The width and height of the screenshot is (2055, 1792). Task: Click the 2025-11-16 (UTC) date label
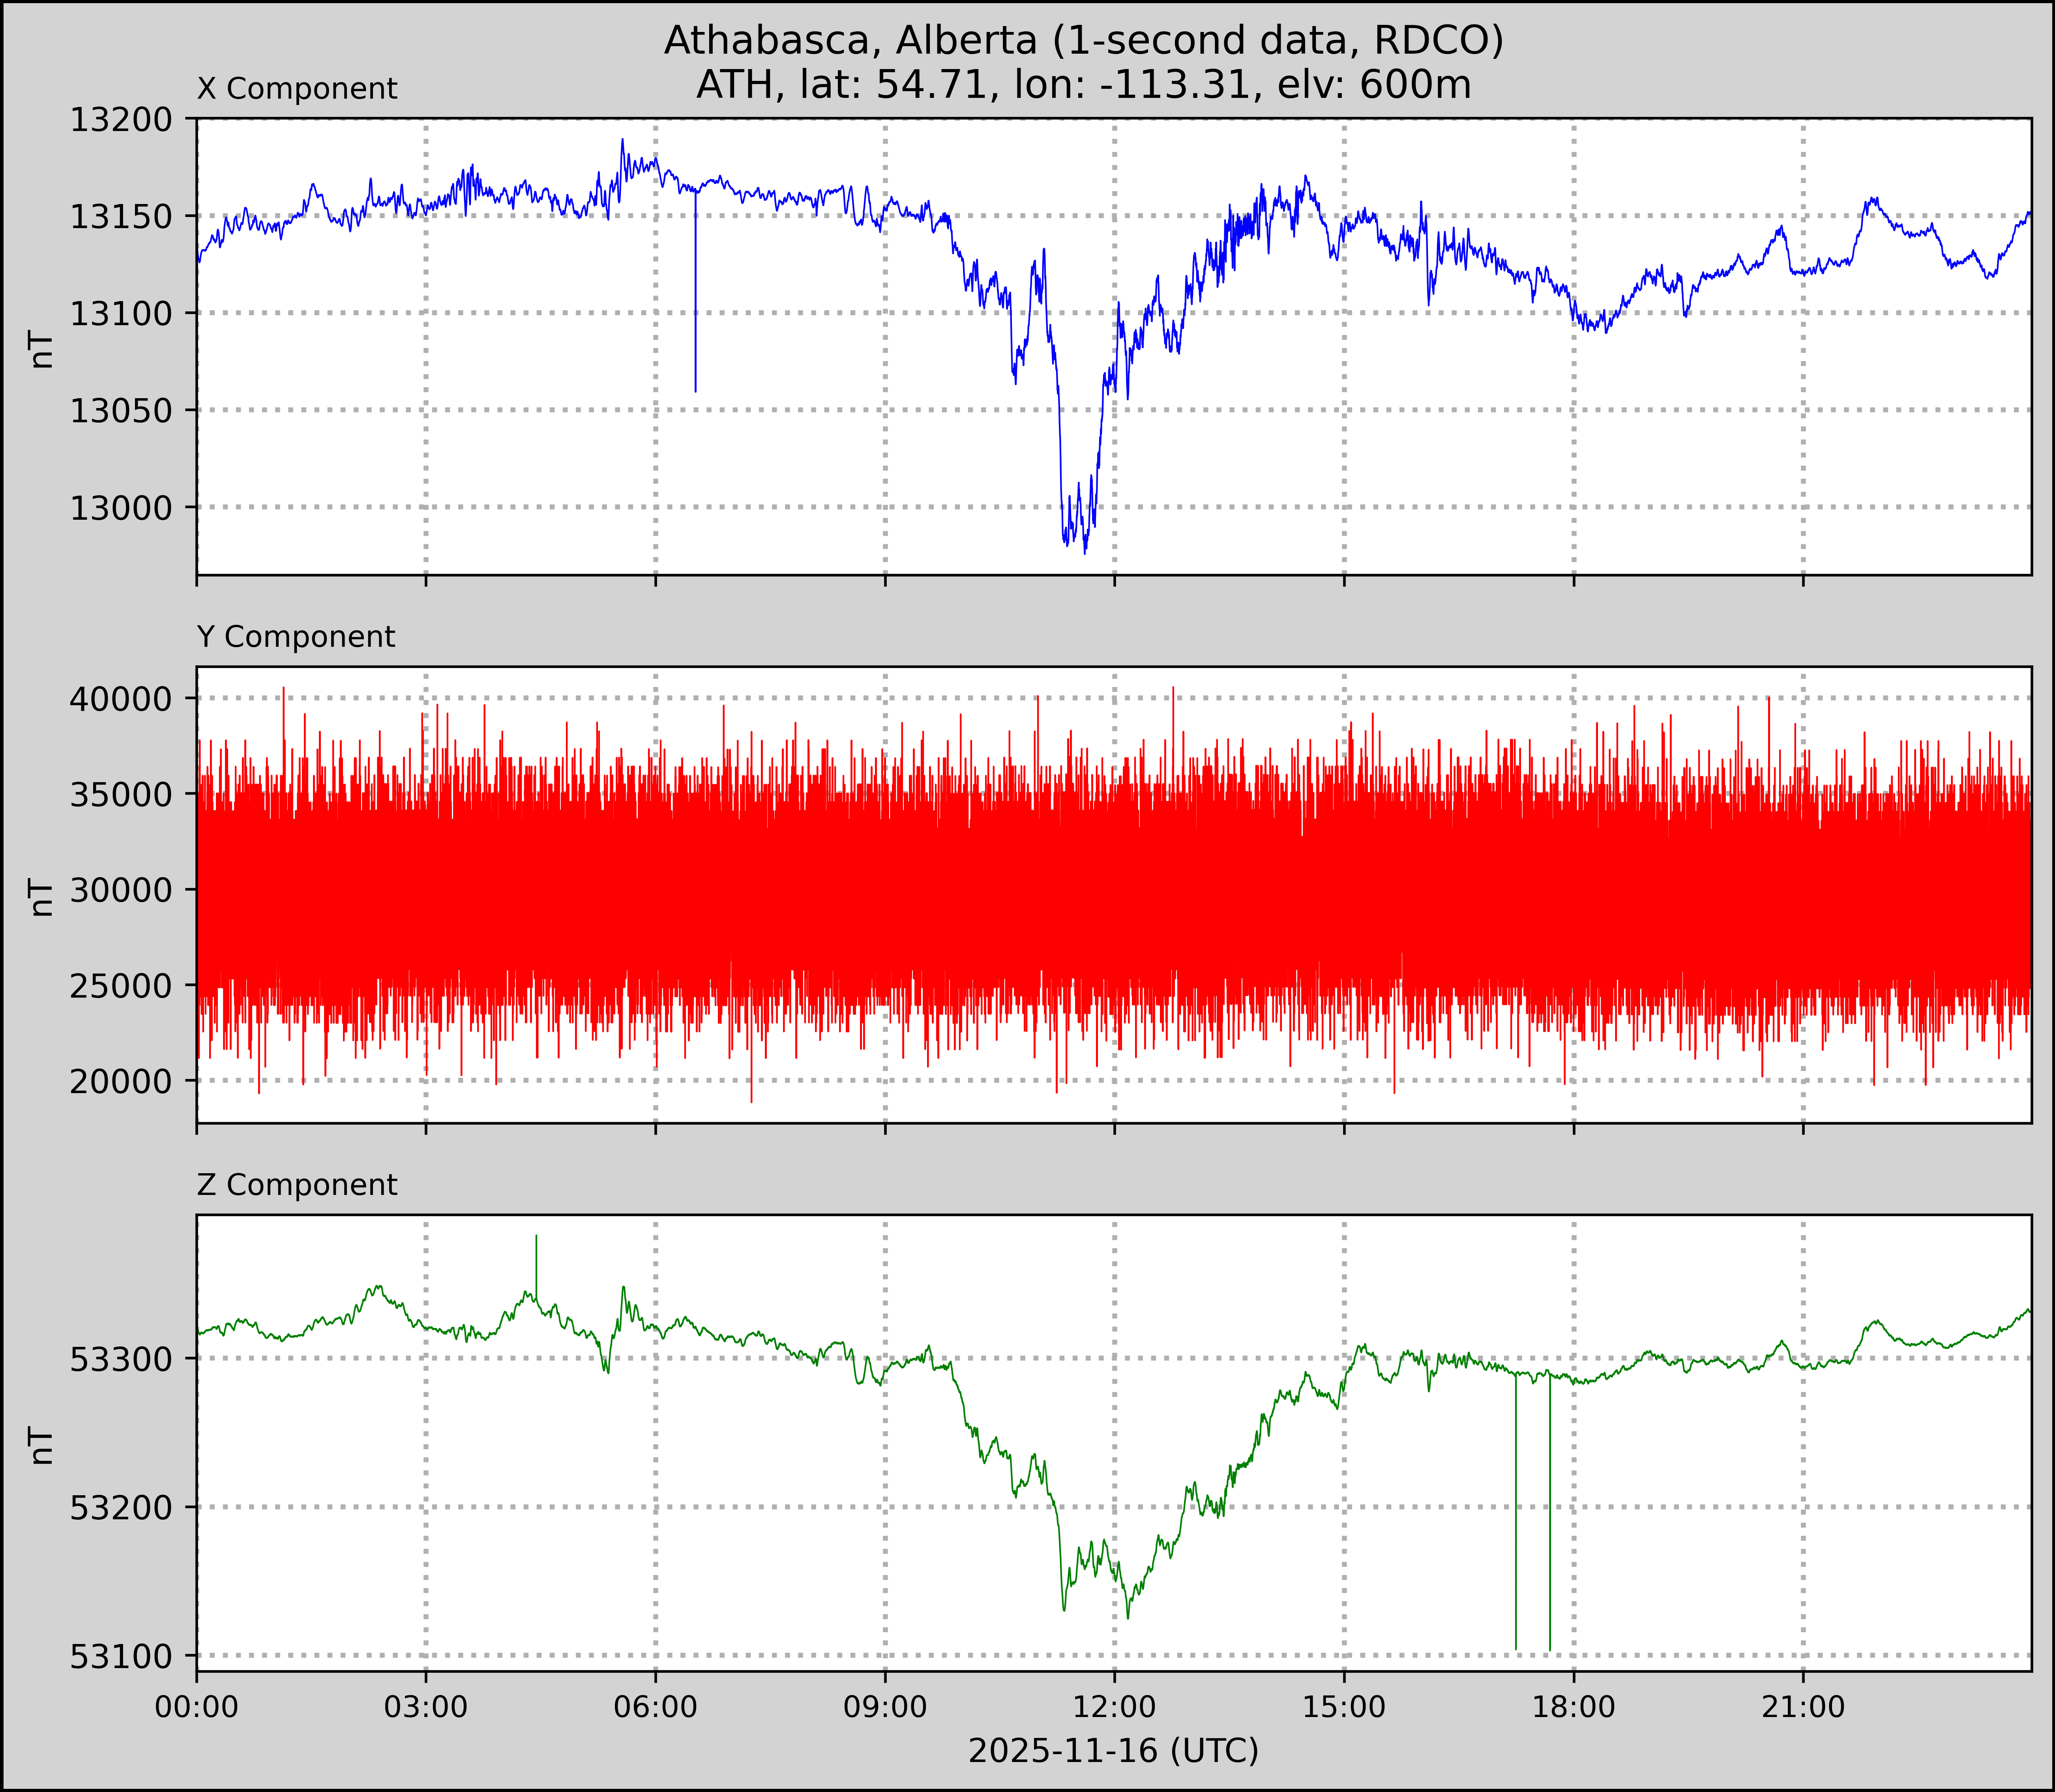(1113, 1751)
